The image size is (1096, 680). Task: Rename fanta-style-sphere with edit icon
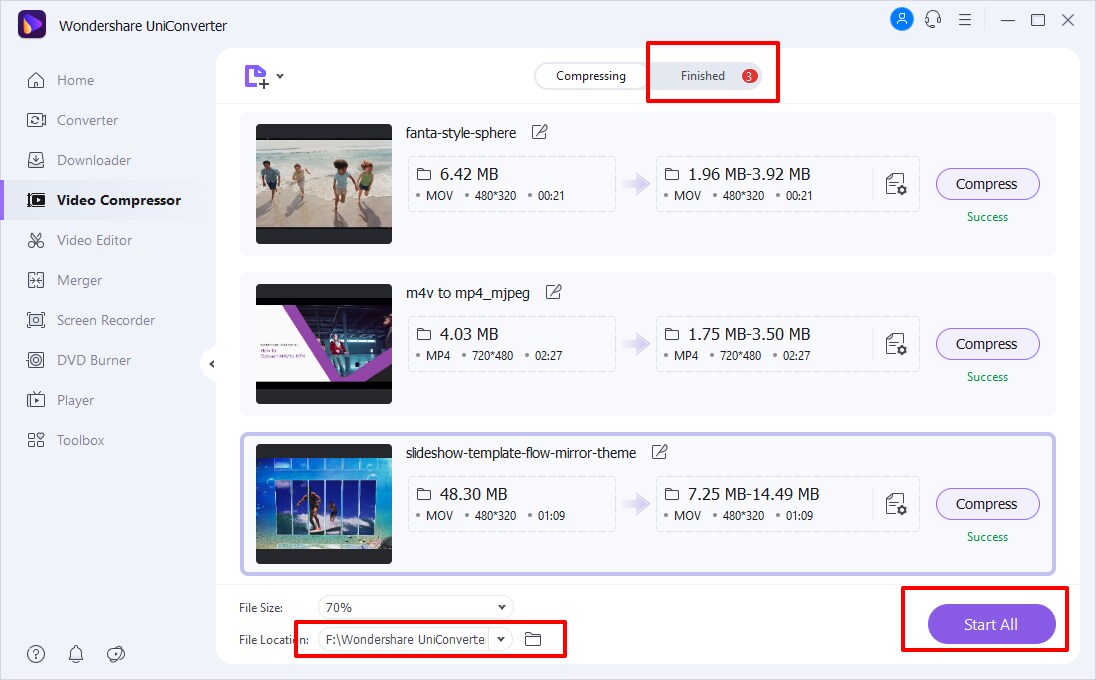539,132
